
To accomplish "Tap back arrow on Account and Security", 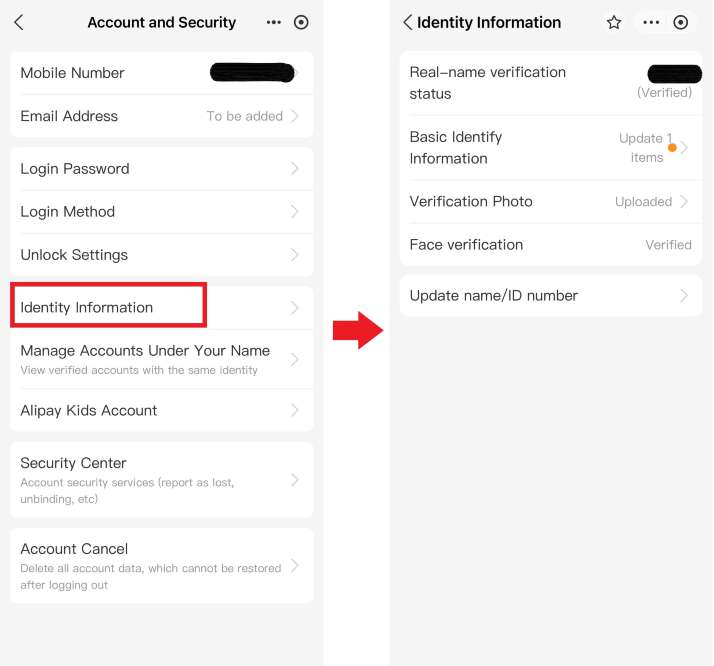I will (x=19, y=22).
